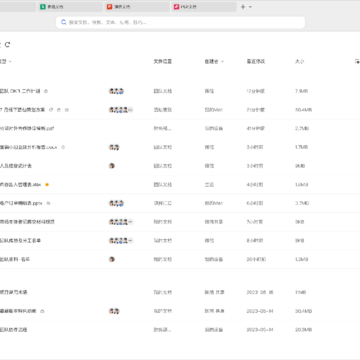
Task: Sort by the 最近修改 column header
Action: [x=256, y=61]
